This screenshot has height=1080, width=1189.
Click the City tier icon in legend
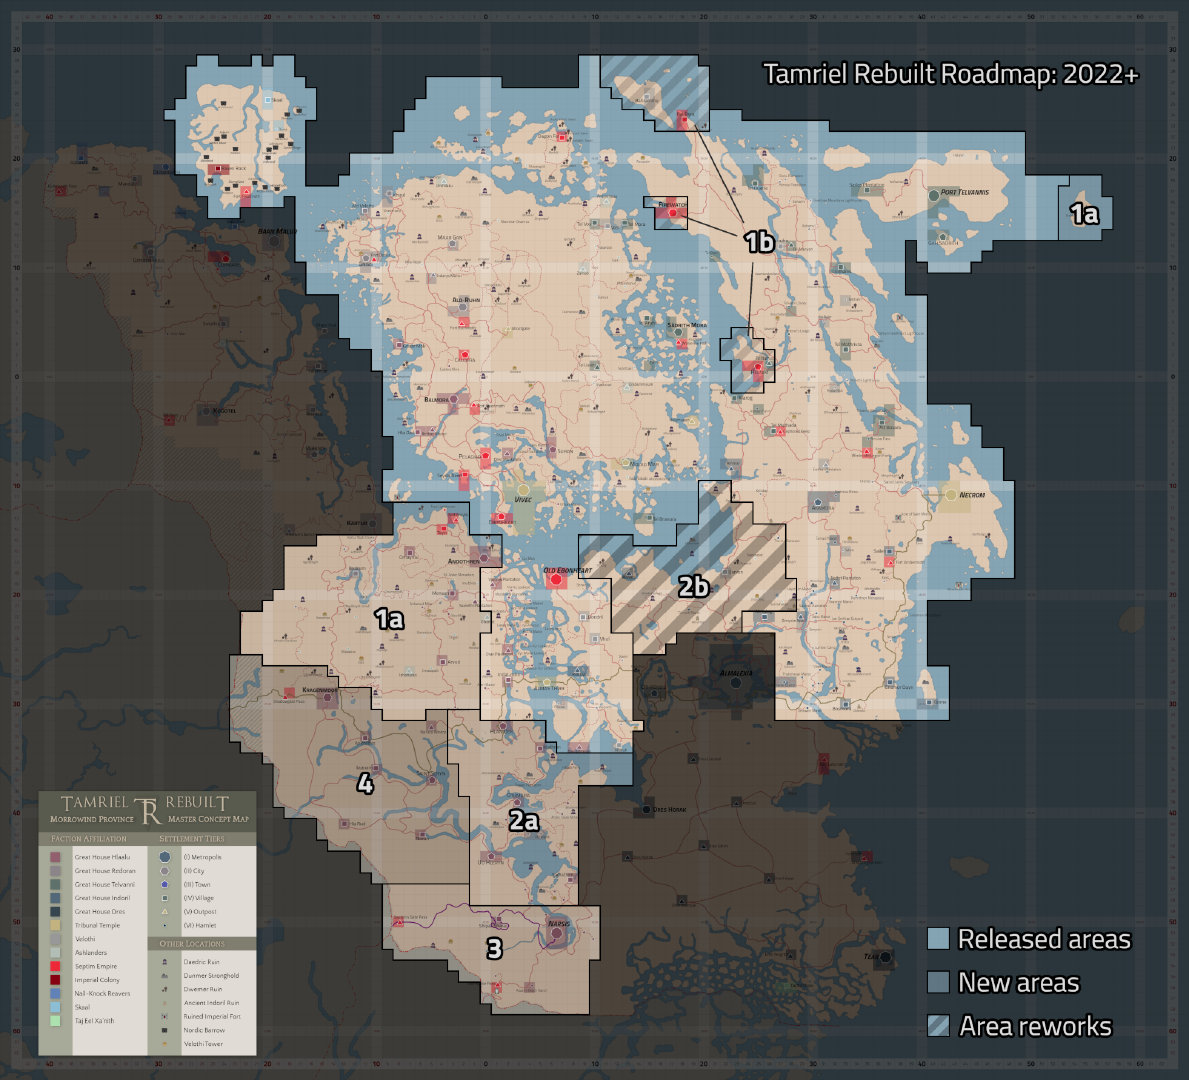tap(165, 871)
